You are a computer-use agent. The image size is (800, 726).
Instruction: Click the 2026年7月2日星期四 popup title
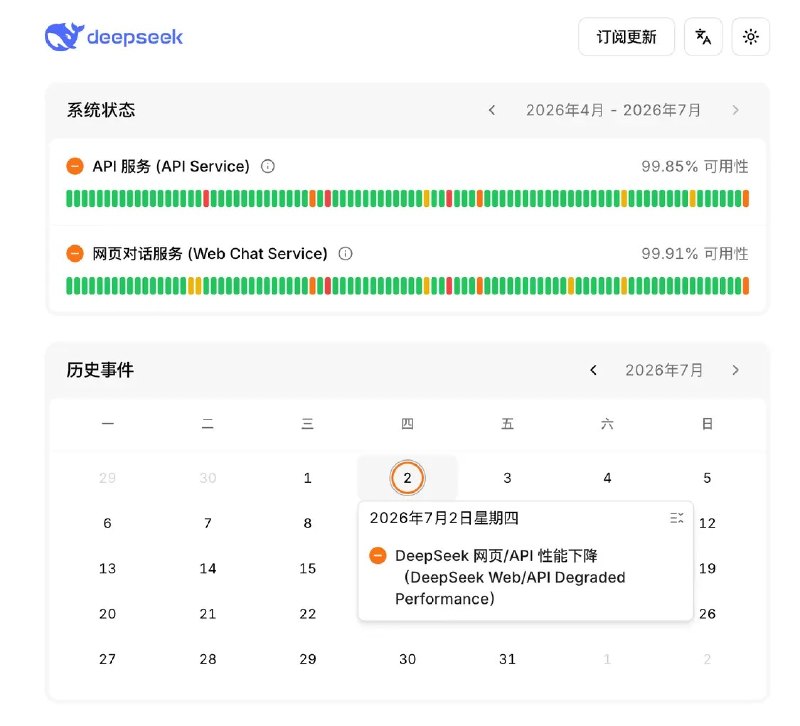[x=444, y=518]
